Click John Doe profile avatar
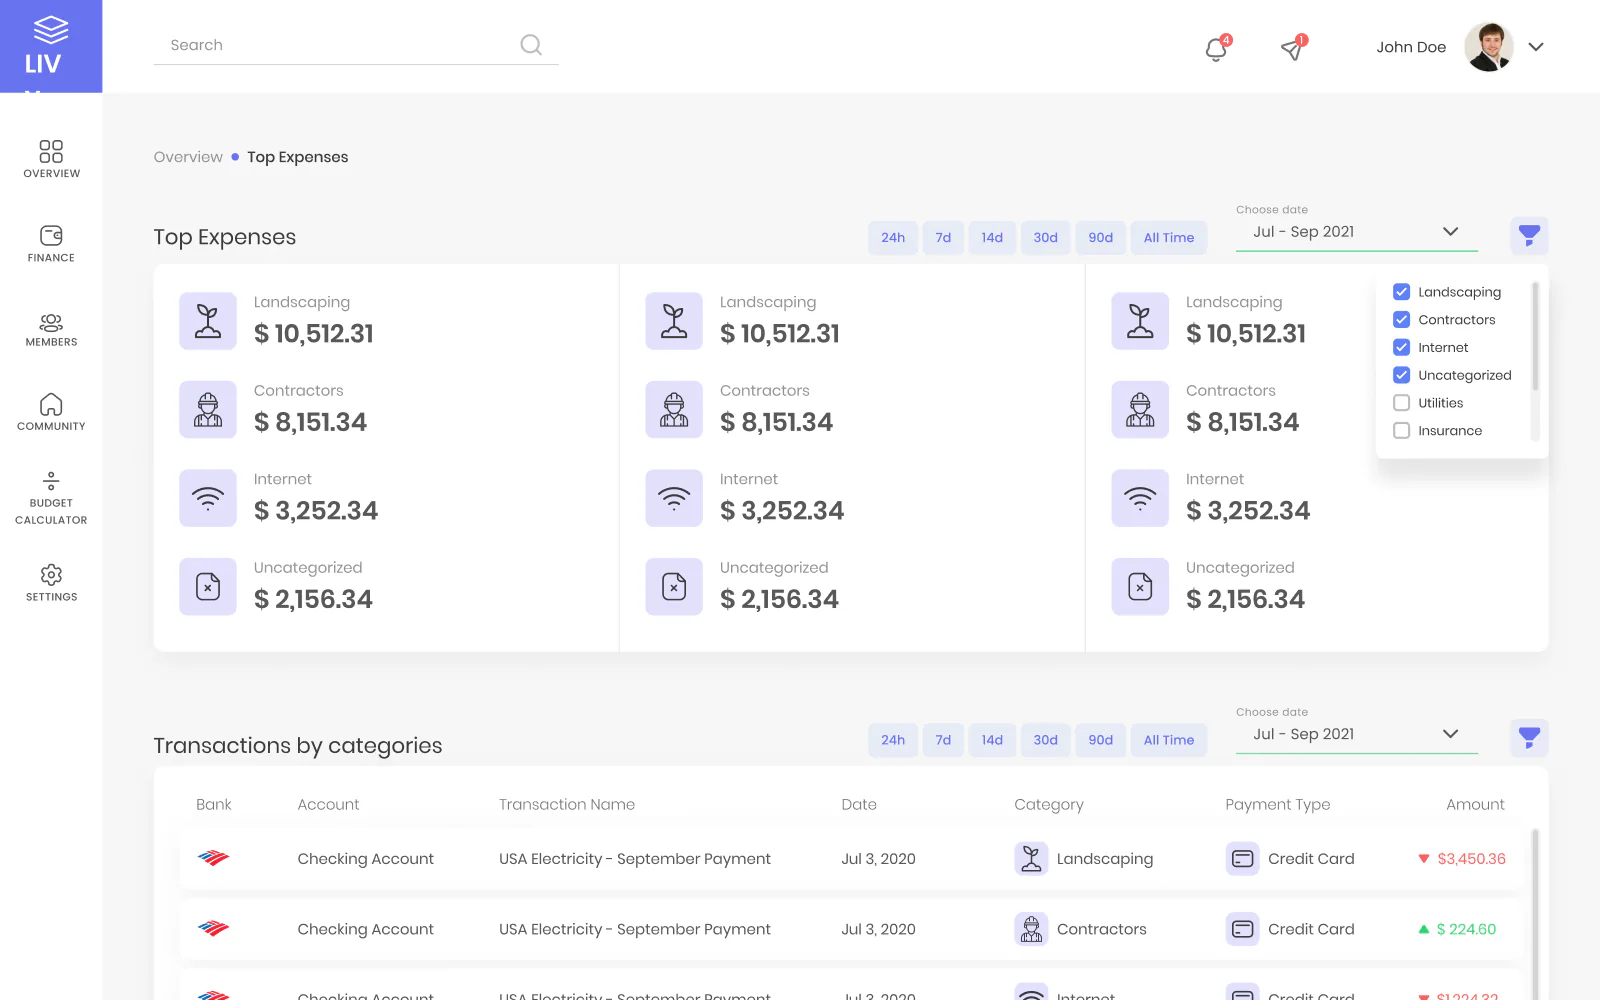Viewport: 1600px width, 1000px height. click(1489, 47)
